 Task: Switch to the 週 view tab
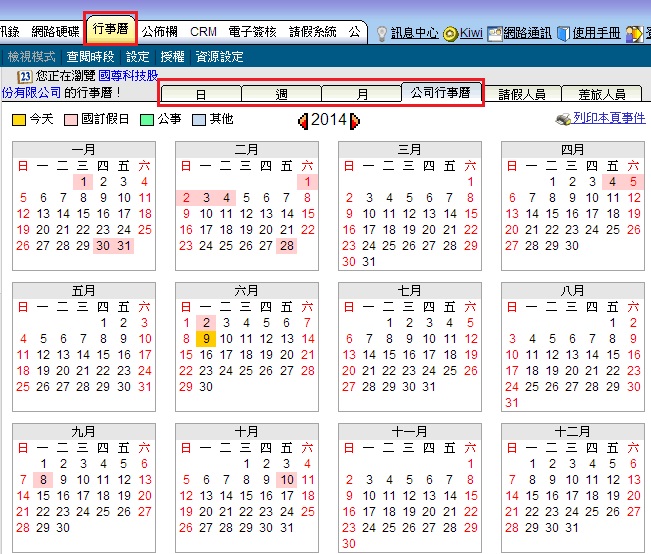coord(282,94)
